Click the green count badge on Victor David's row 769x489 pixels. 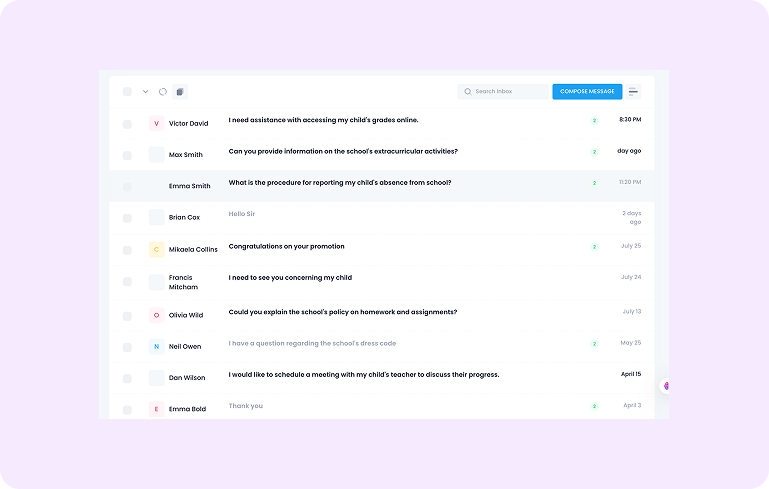[594, 121]
